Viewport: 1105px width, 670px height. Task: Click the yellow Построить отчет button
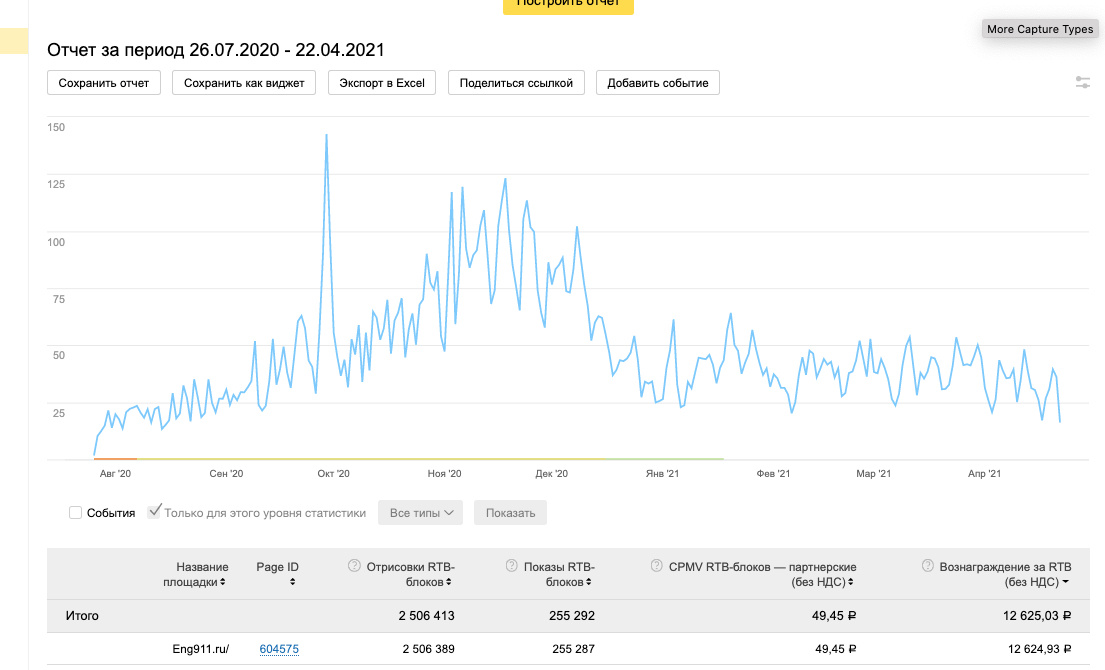coord(568,6)
